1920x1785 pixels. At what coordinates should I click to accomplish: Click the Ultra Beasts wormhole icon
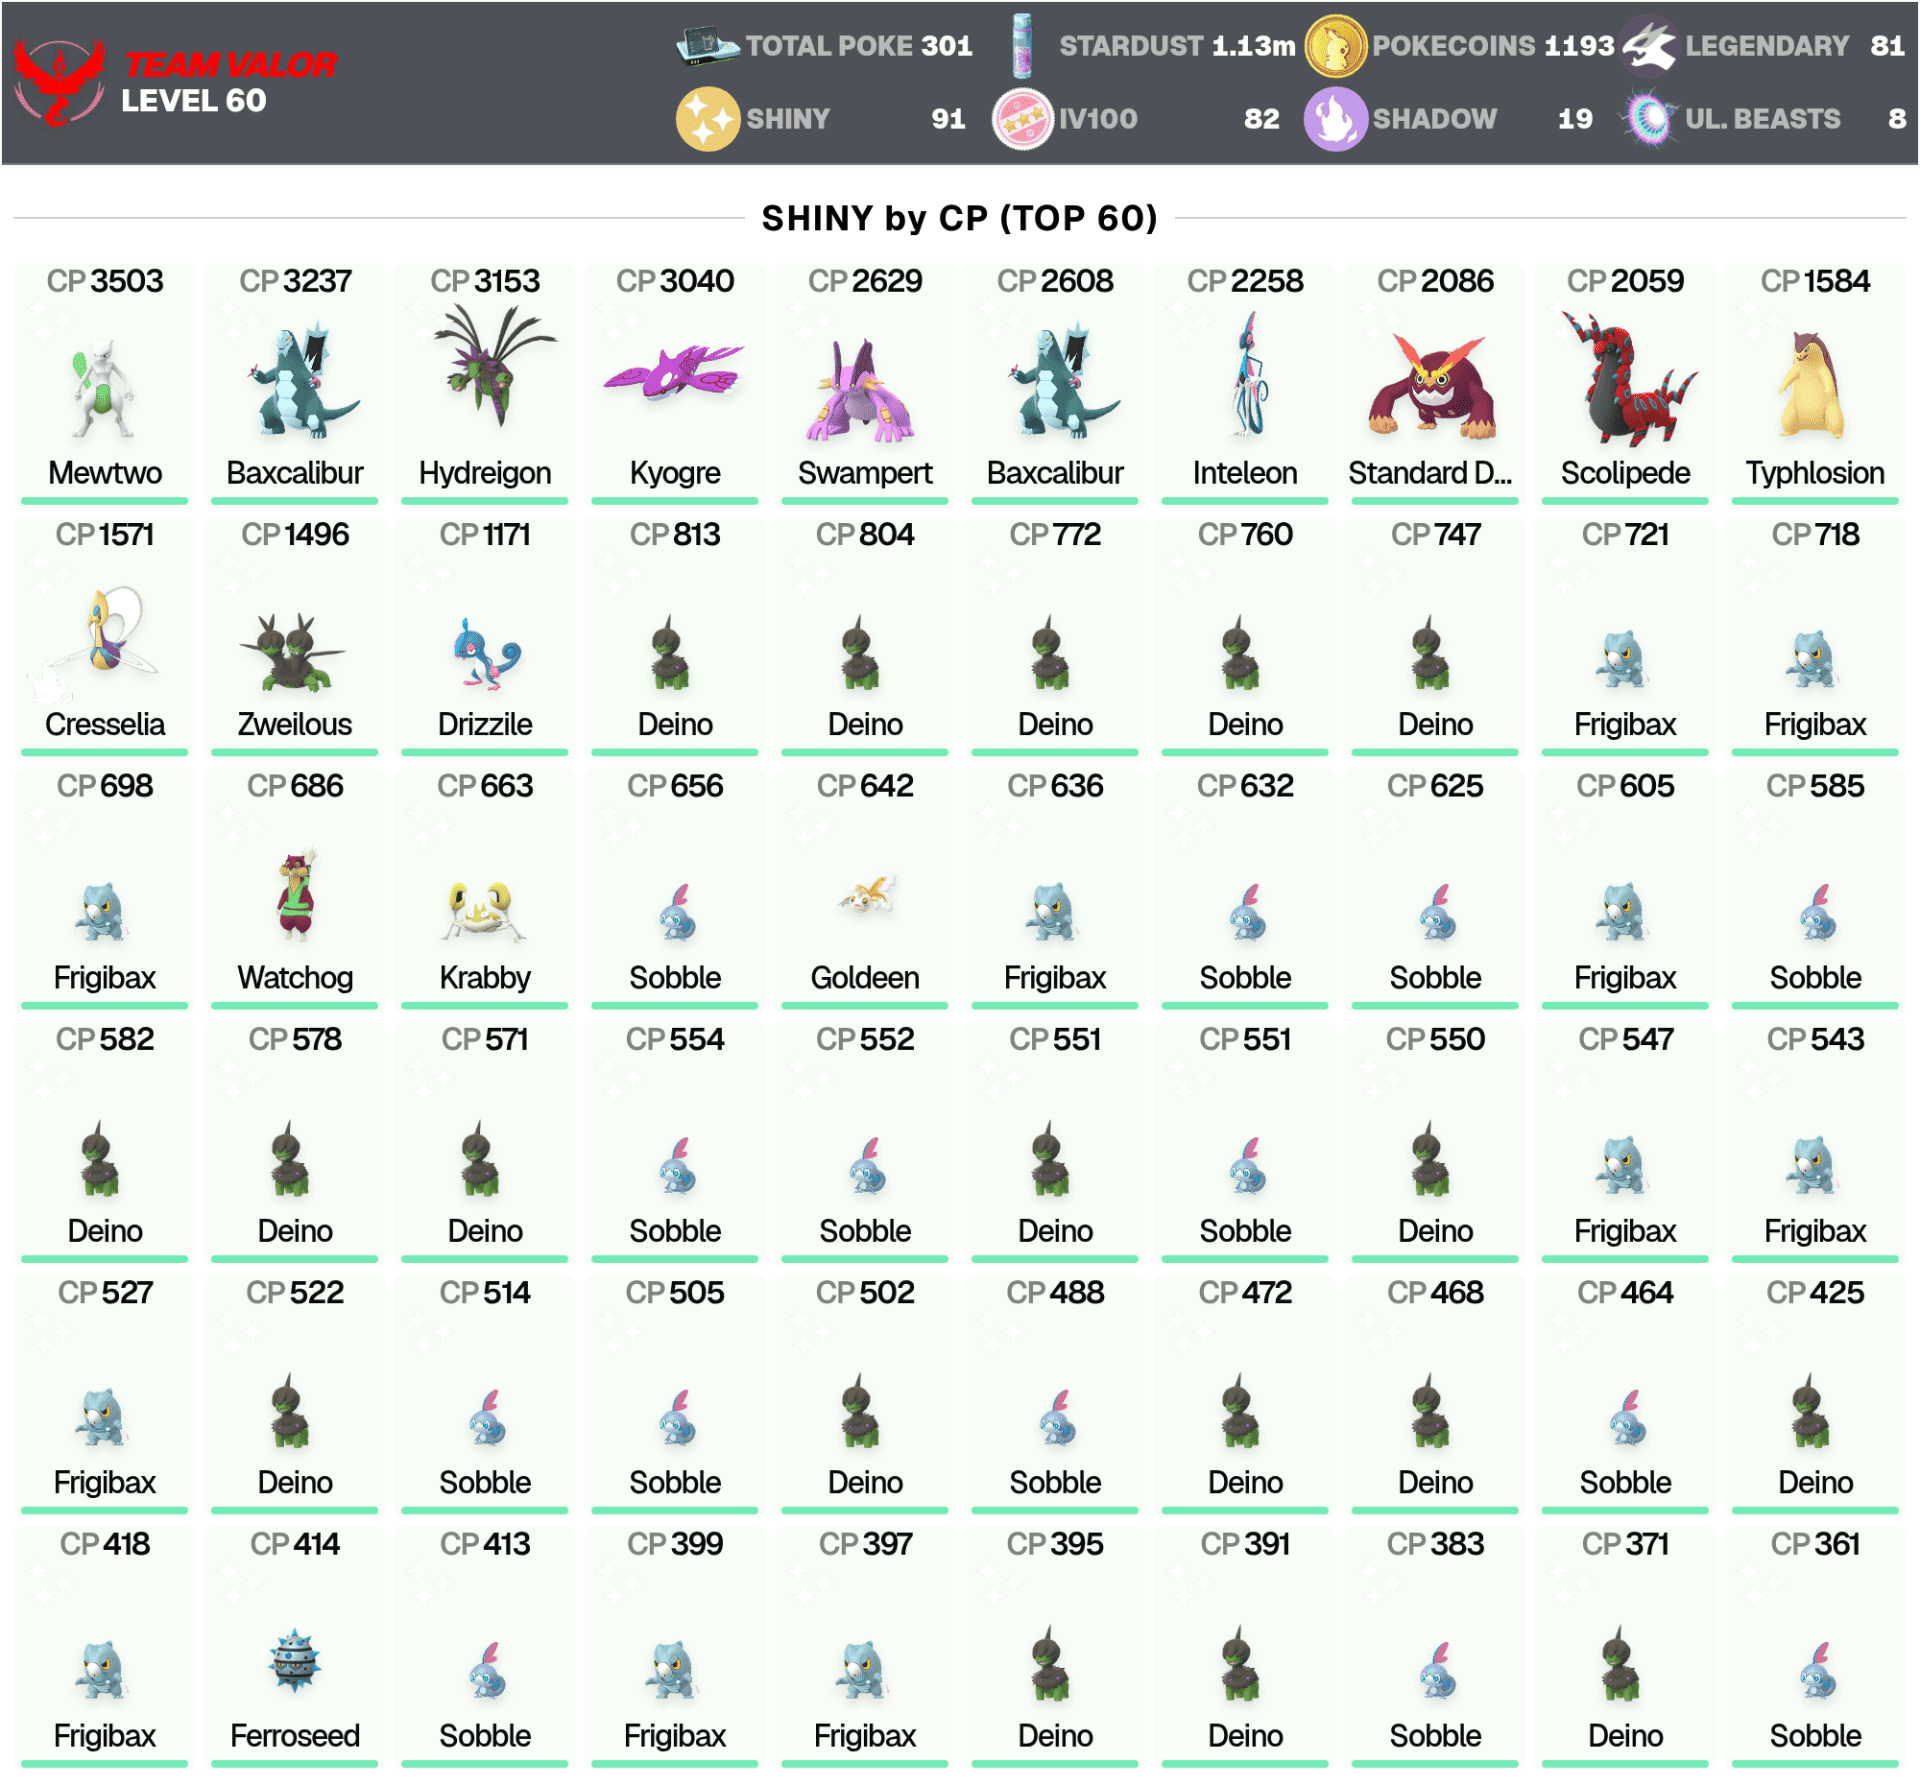(1649, 119)
